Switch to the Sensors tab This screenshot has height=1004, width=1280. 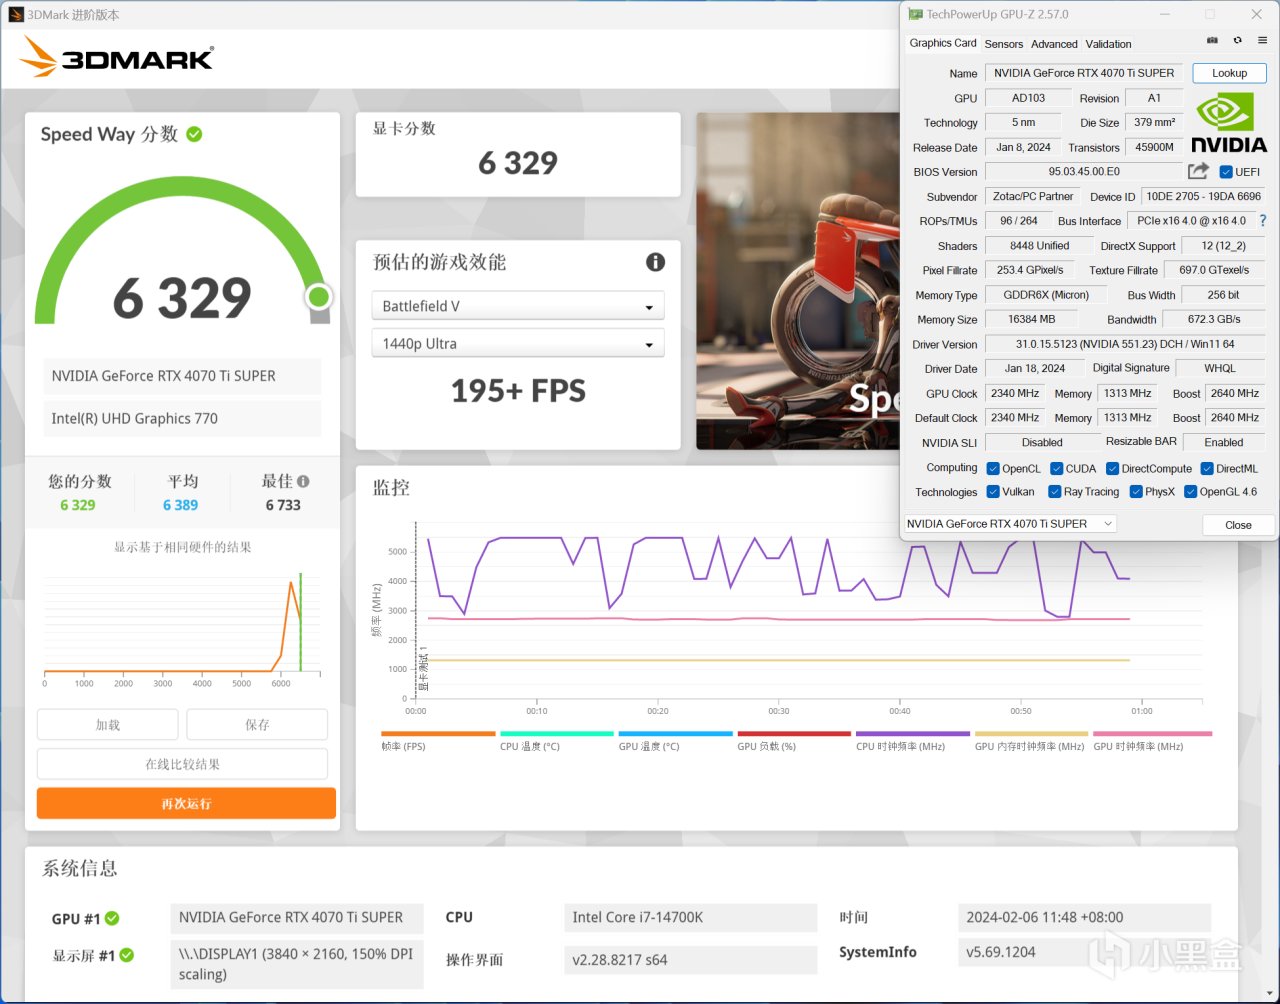point(1004,44)
